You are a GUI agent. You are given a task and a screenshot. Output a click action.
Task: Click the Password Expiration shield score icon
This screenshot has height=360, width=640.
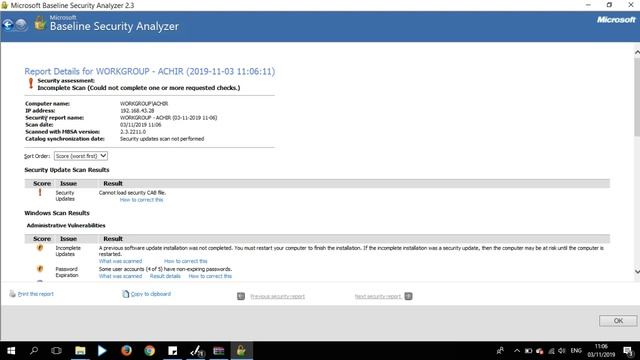point(40,269)
